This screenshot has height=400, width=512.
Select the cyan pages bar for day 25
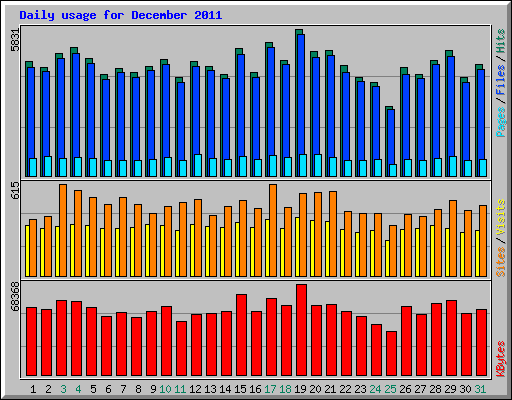pos(393,170)
